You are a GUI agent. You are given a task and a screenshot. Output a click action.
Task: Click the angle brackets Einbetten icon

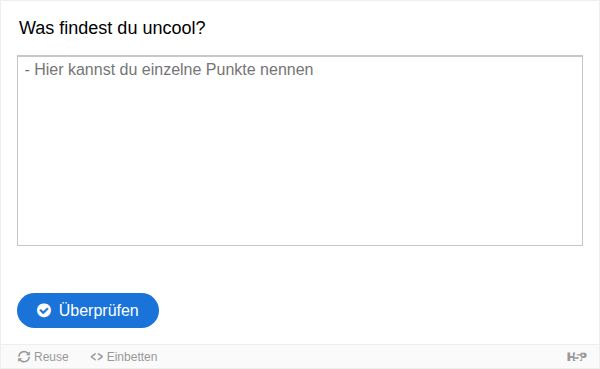click(96, 357)
